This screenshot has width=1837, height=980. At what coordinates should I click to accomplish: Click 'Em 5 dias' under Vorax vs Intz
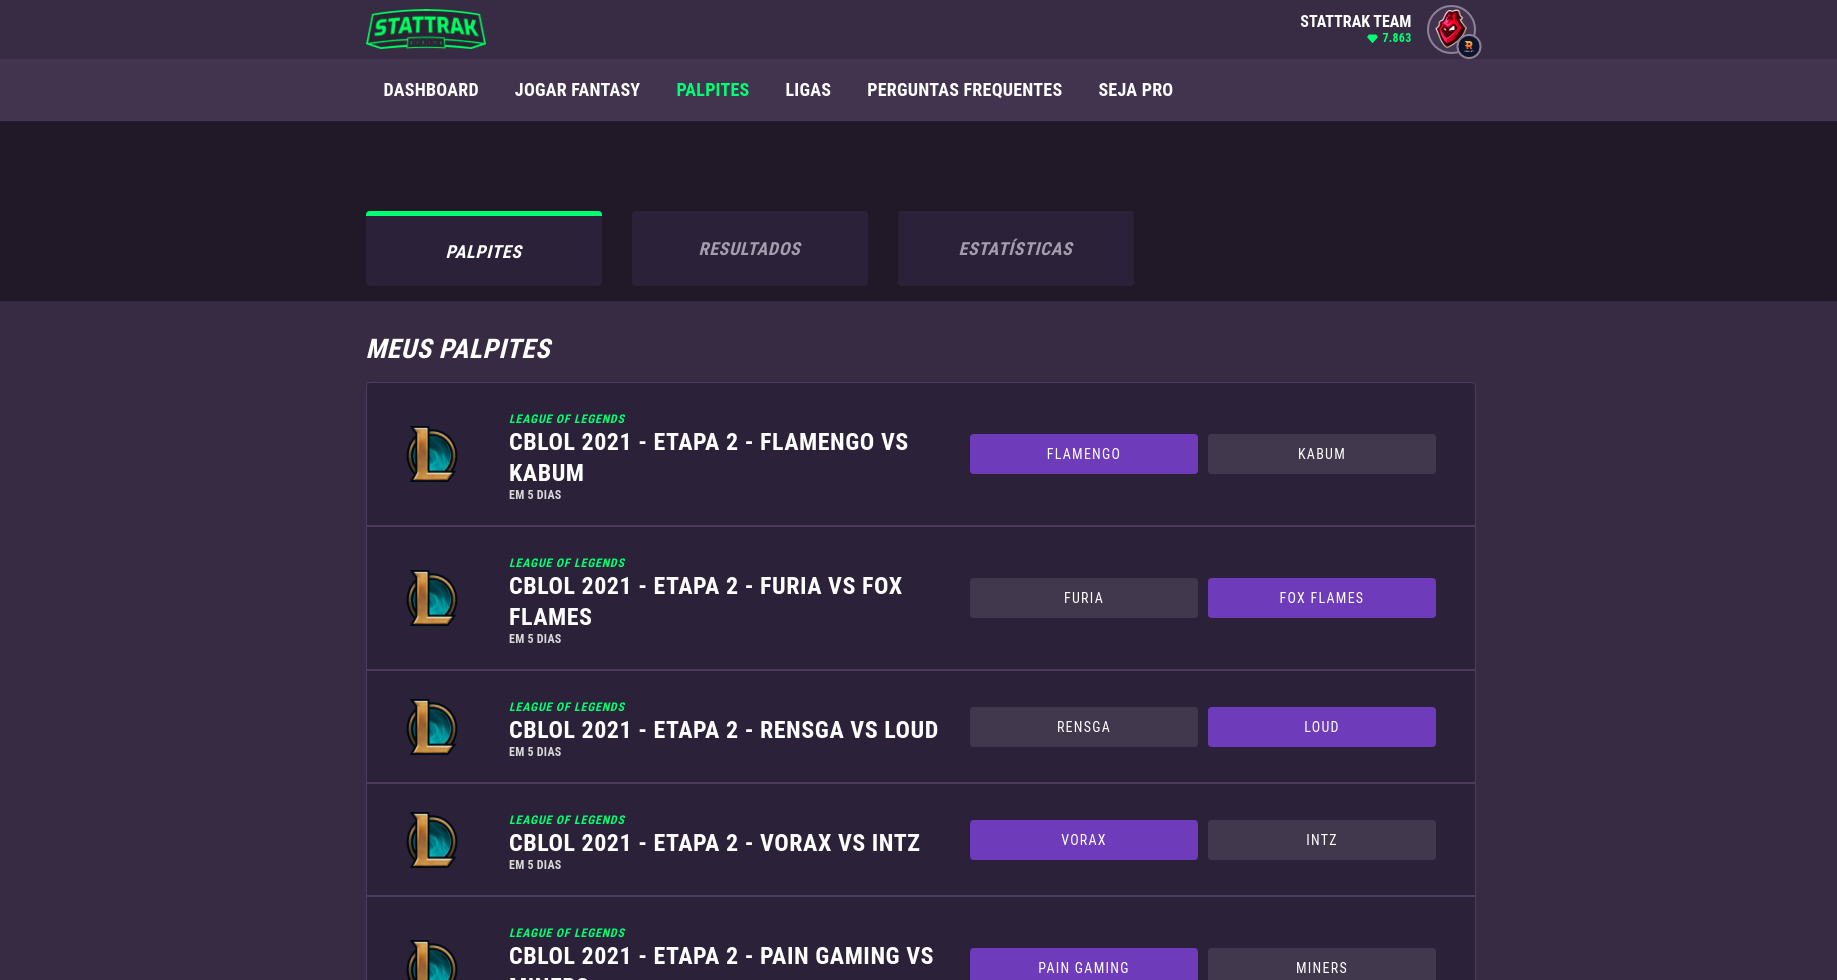click(535, 865)
